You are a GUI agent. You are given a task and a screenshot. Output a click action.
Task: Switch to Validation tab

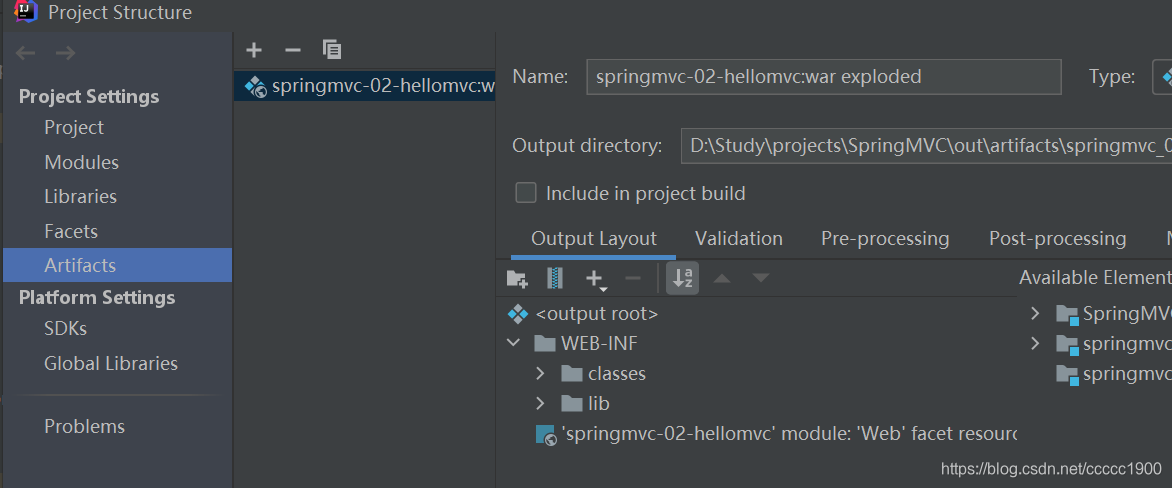(738, 238)
